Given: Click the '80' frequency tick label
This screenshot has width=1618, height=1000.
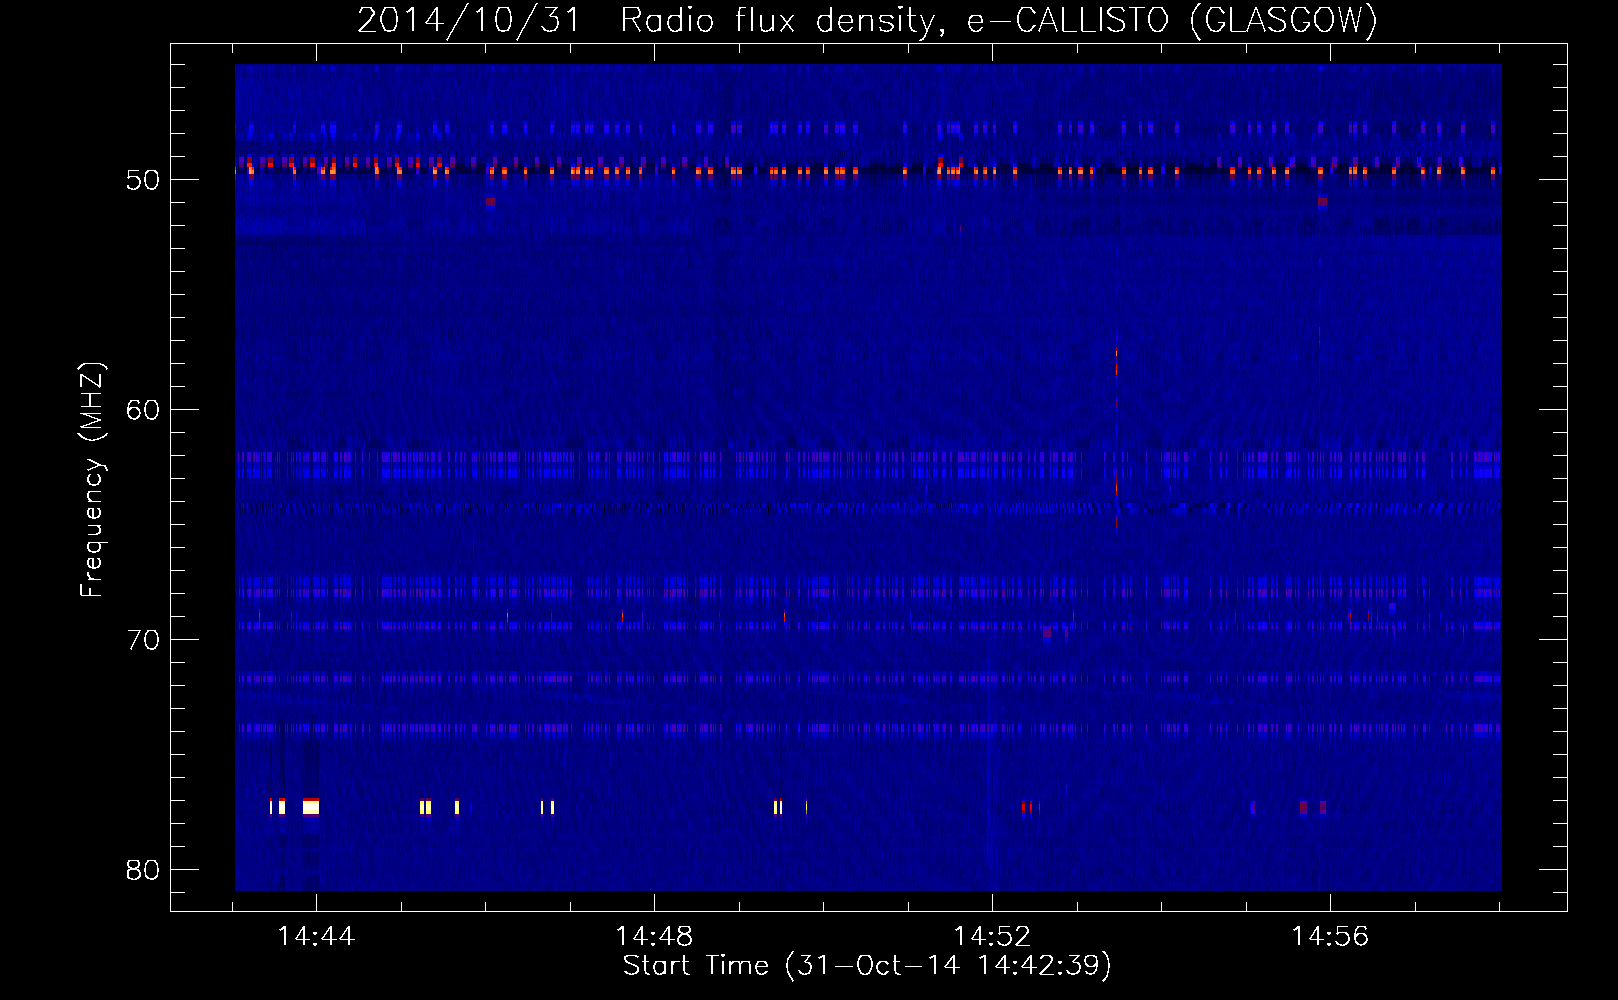Looking at the screenshot, I should (x=143, y=870).
